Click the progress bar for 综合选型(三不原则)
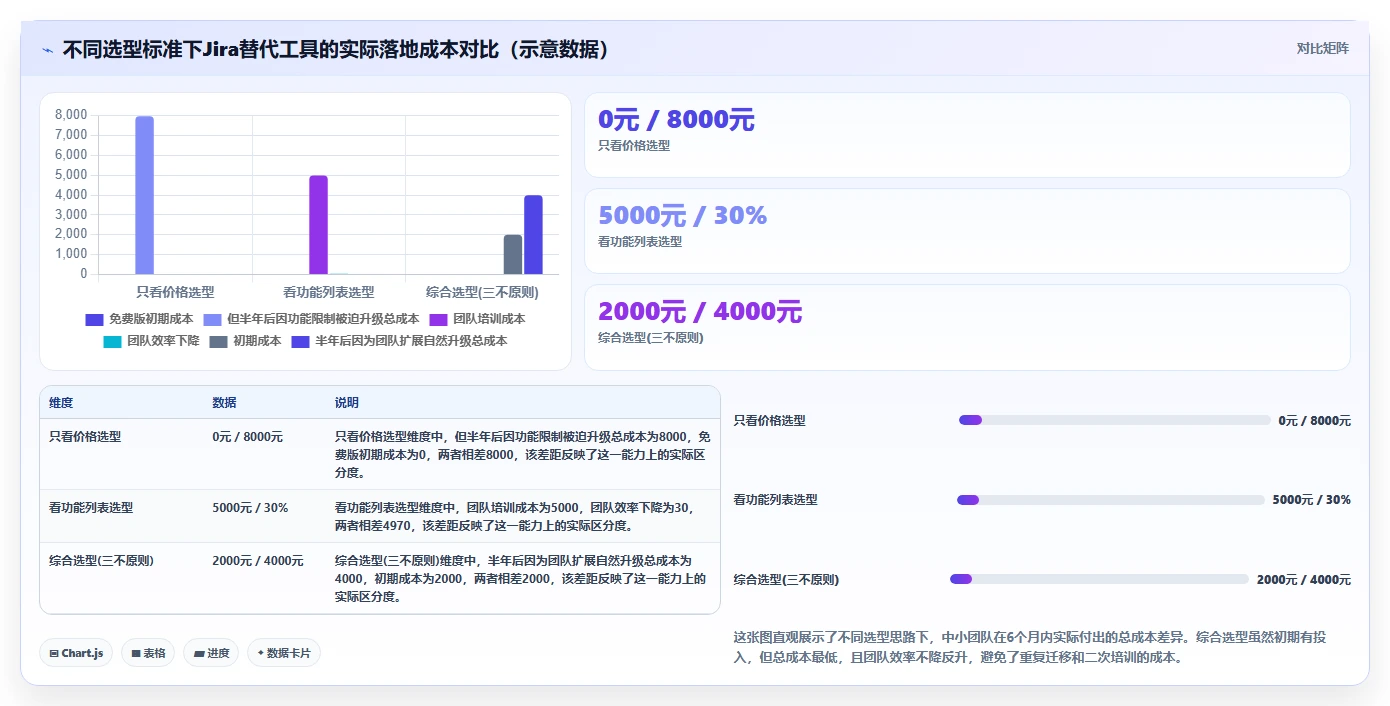Screen dimensions: 1390x706 pos(1099,579)
